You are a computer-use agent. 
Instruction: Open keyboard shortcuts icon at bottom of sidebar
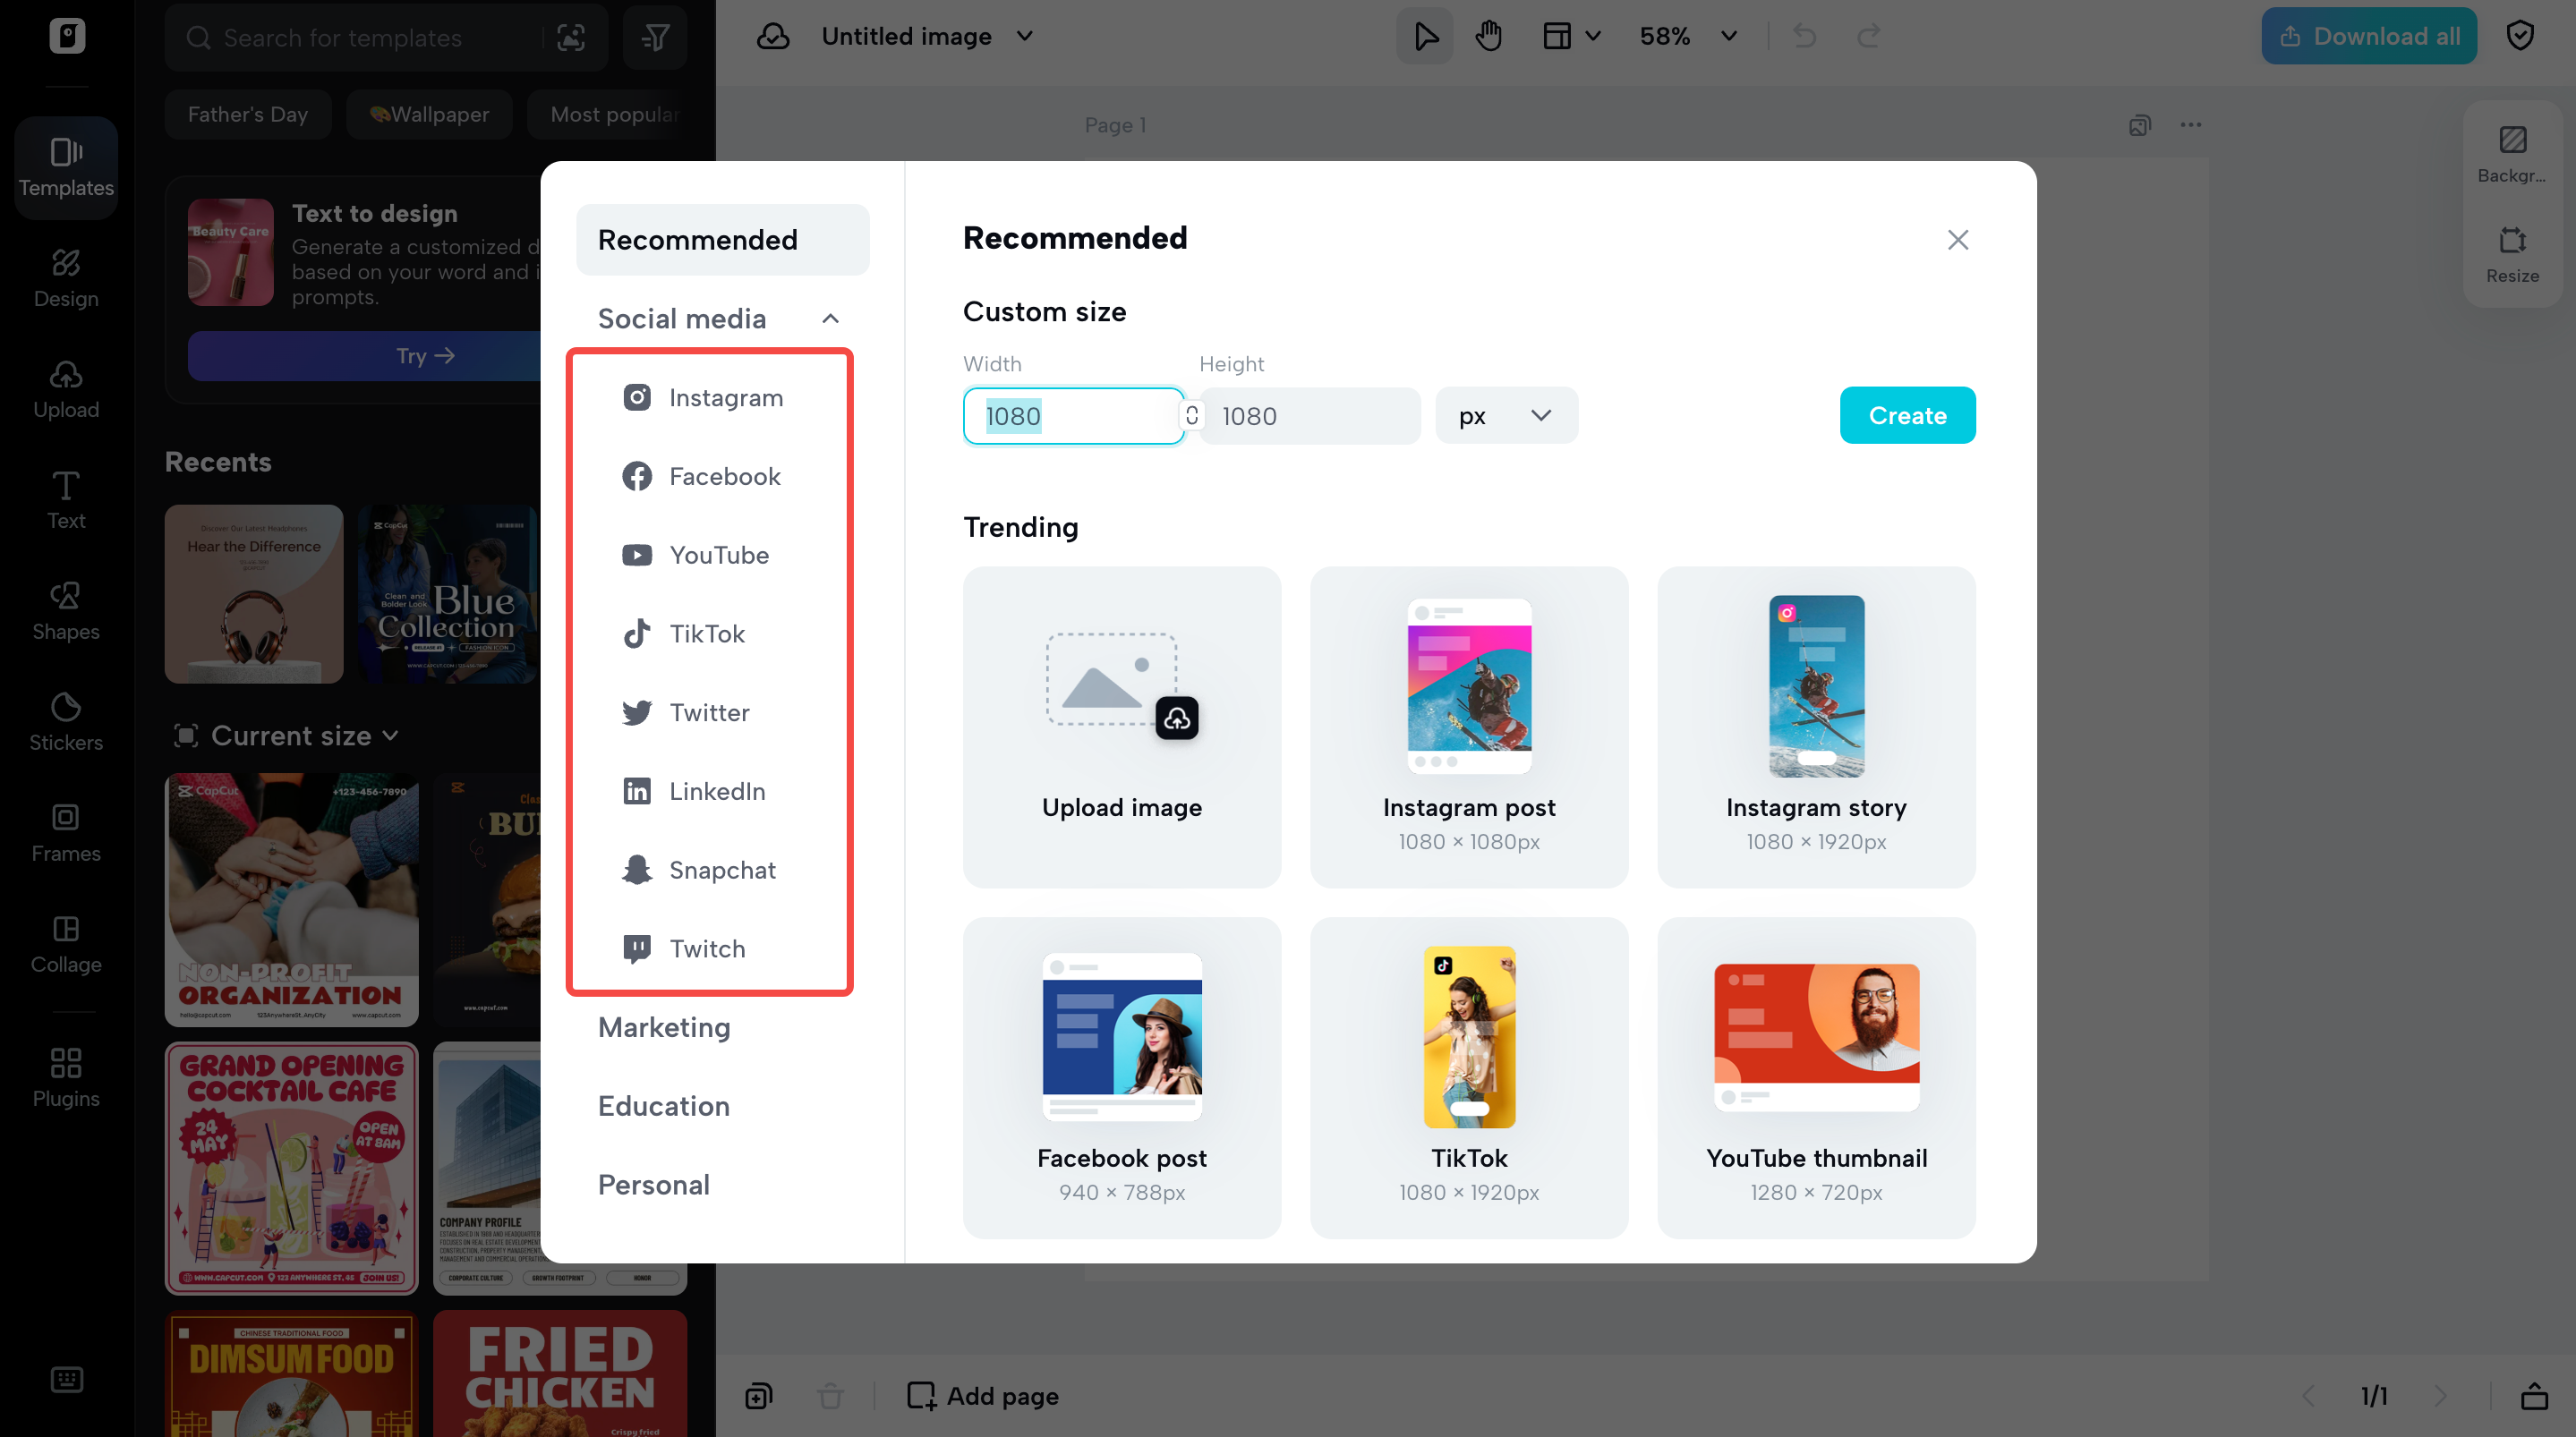tap(67, 1379)
